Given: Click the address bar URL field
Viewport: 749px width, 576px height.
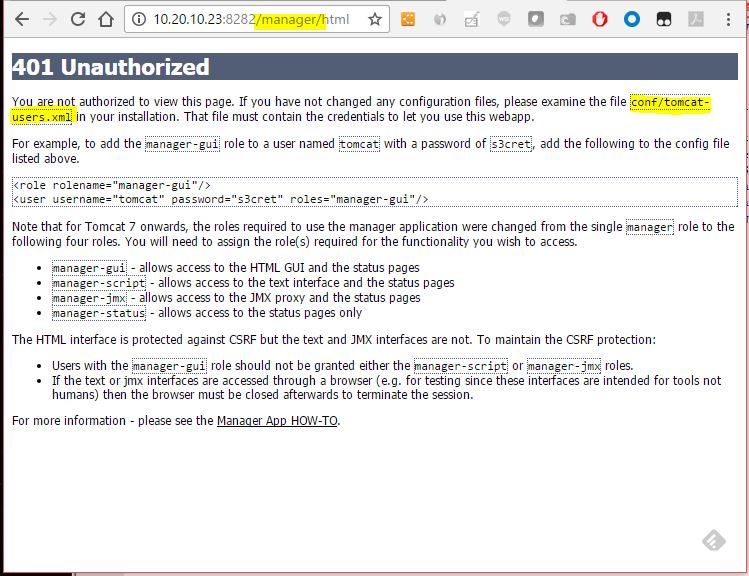Looking at the screenshot, I should (x=250, y=19).
